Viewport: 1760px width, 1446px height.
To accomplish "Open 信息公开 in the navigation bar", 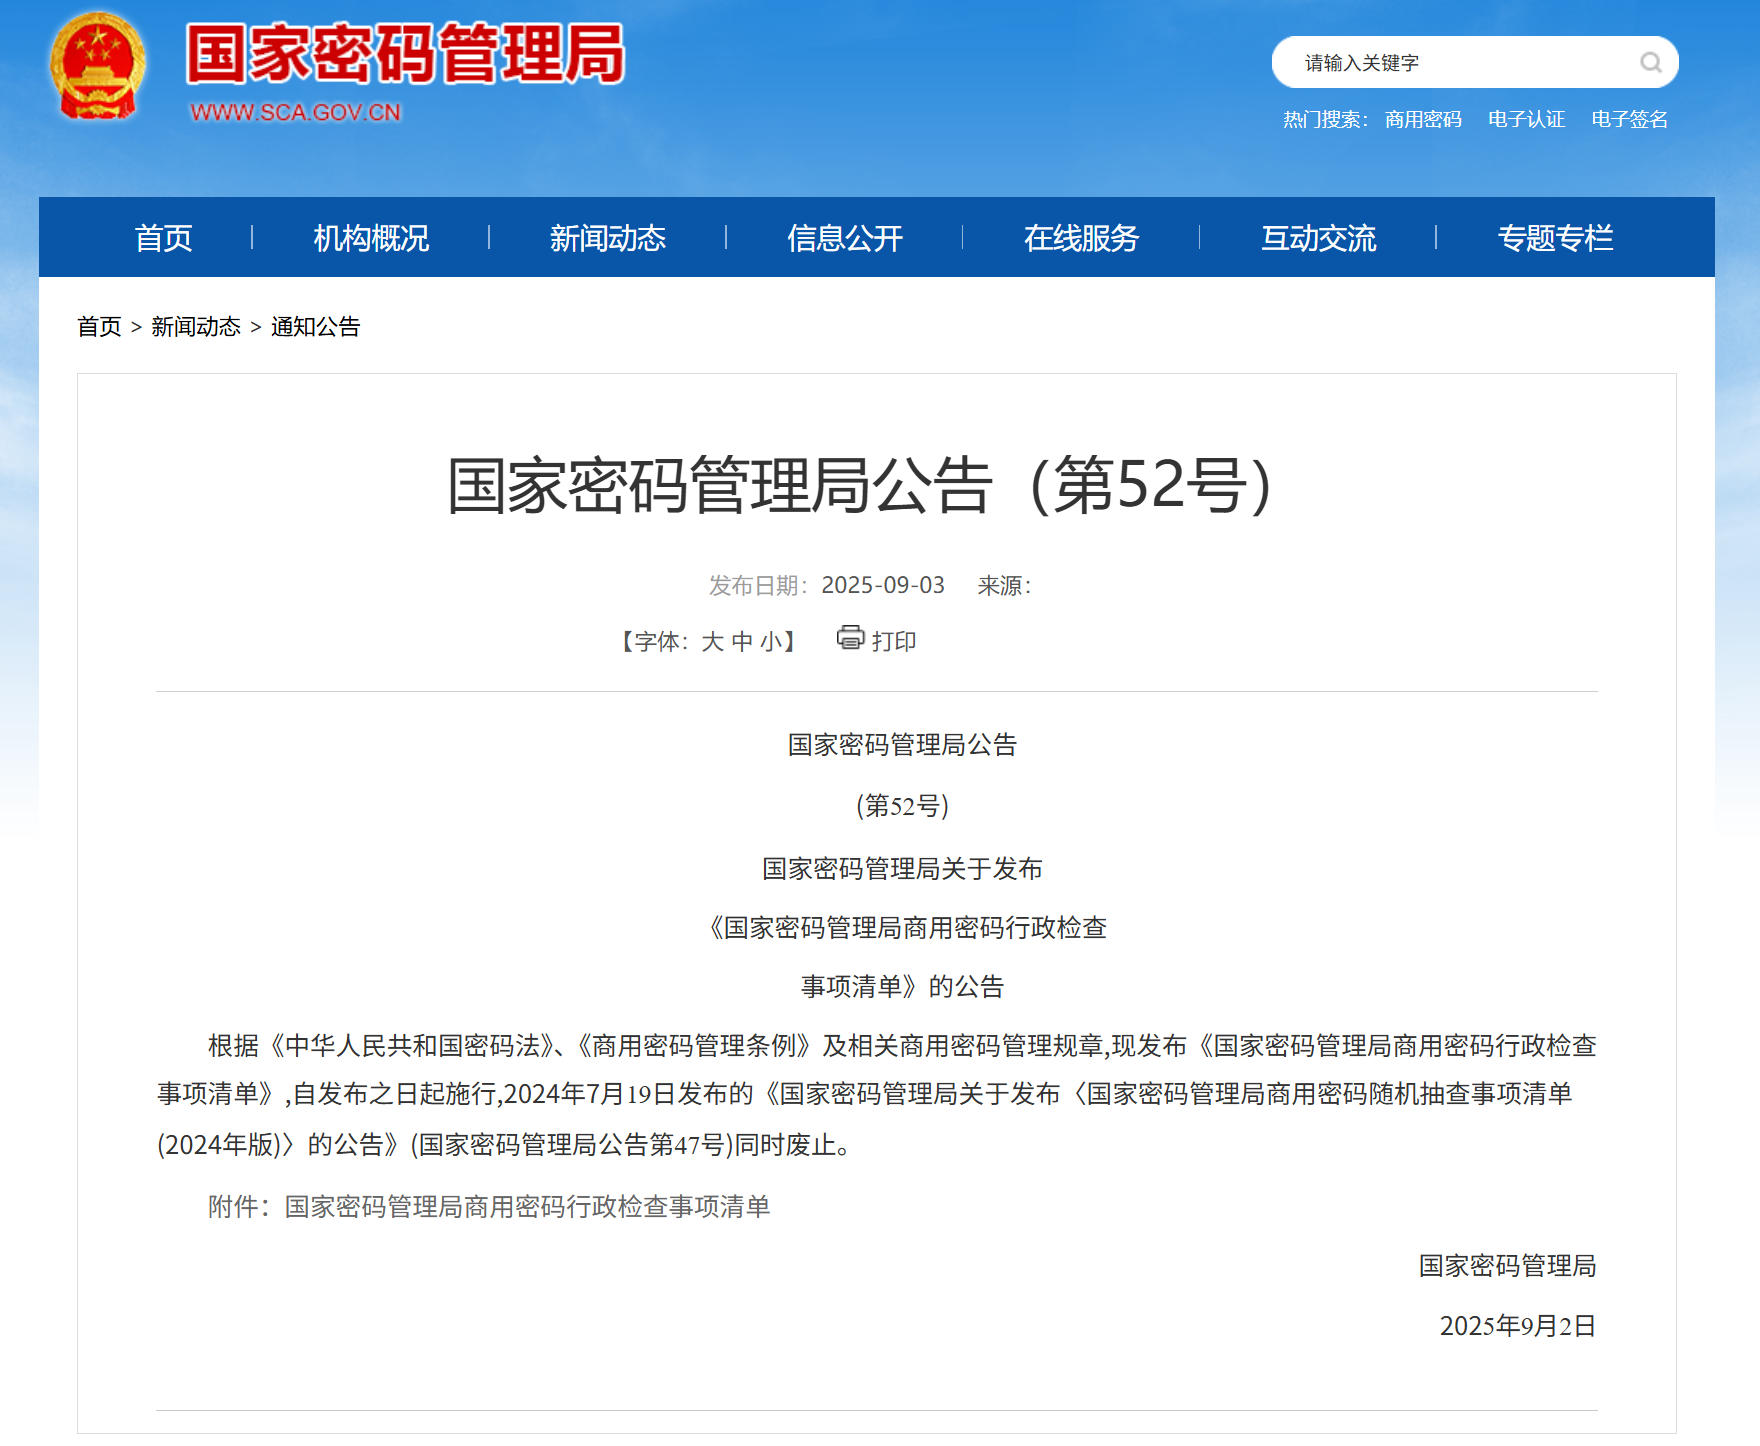I will (844, 238).
